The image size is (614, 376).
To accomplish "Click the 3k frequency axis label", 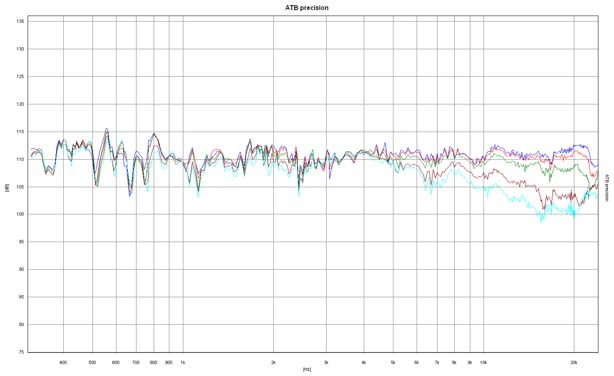I will coord(326,363).
